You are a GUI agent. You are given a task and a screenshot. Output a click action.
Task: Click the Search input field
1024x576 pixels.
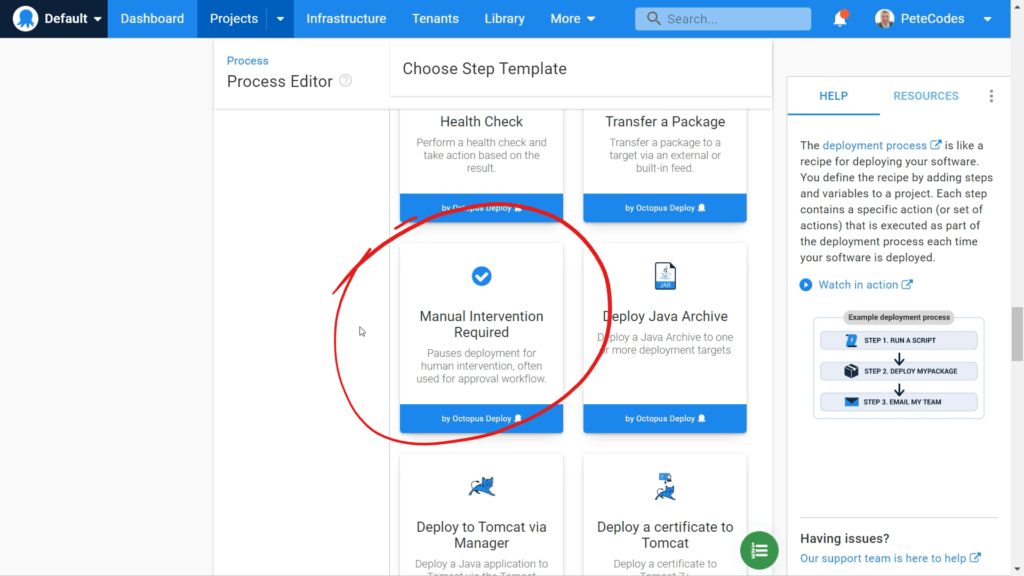[723, 19]
